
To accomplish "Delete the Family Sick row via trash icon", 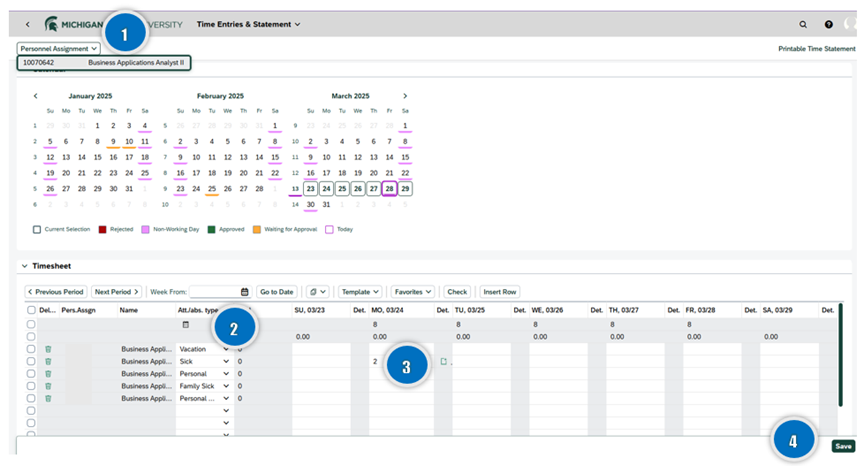I will [47, 386].
